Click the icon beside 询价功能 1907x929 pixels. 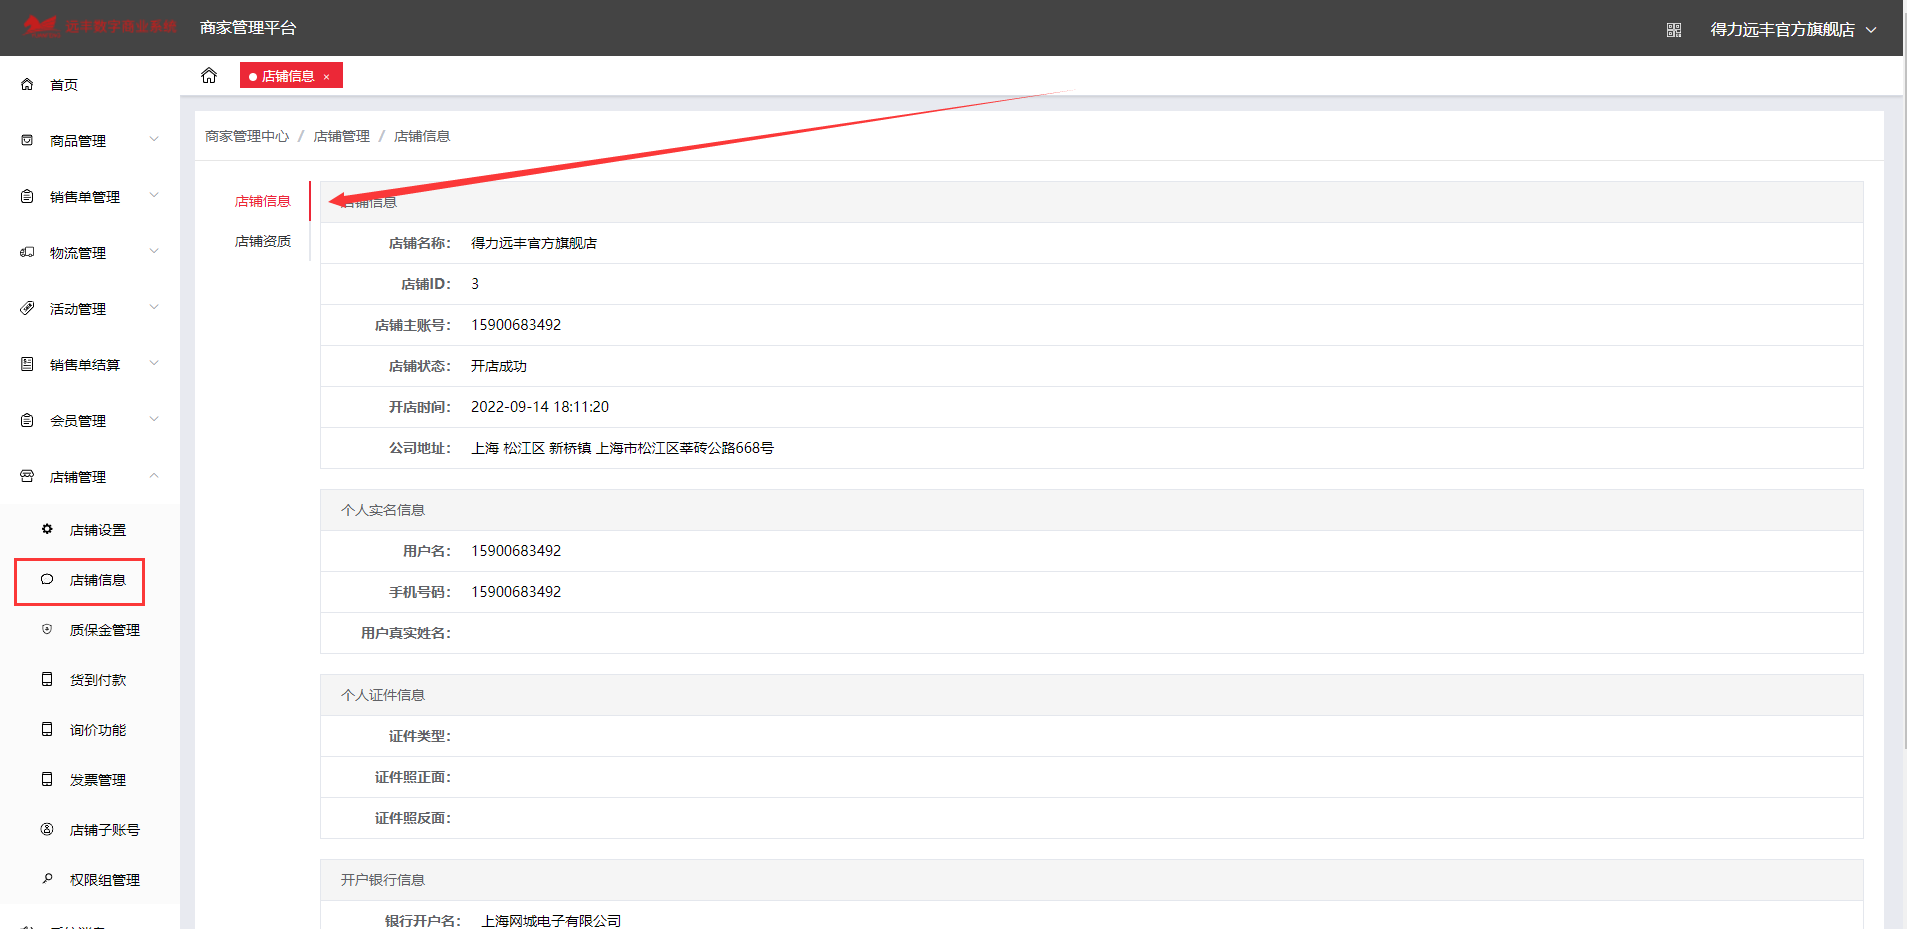click(x=47, y=729)
